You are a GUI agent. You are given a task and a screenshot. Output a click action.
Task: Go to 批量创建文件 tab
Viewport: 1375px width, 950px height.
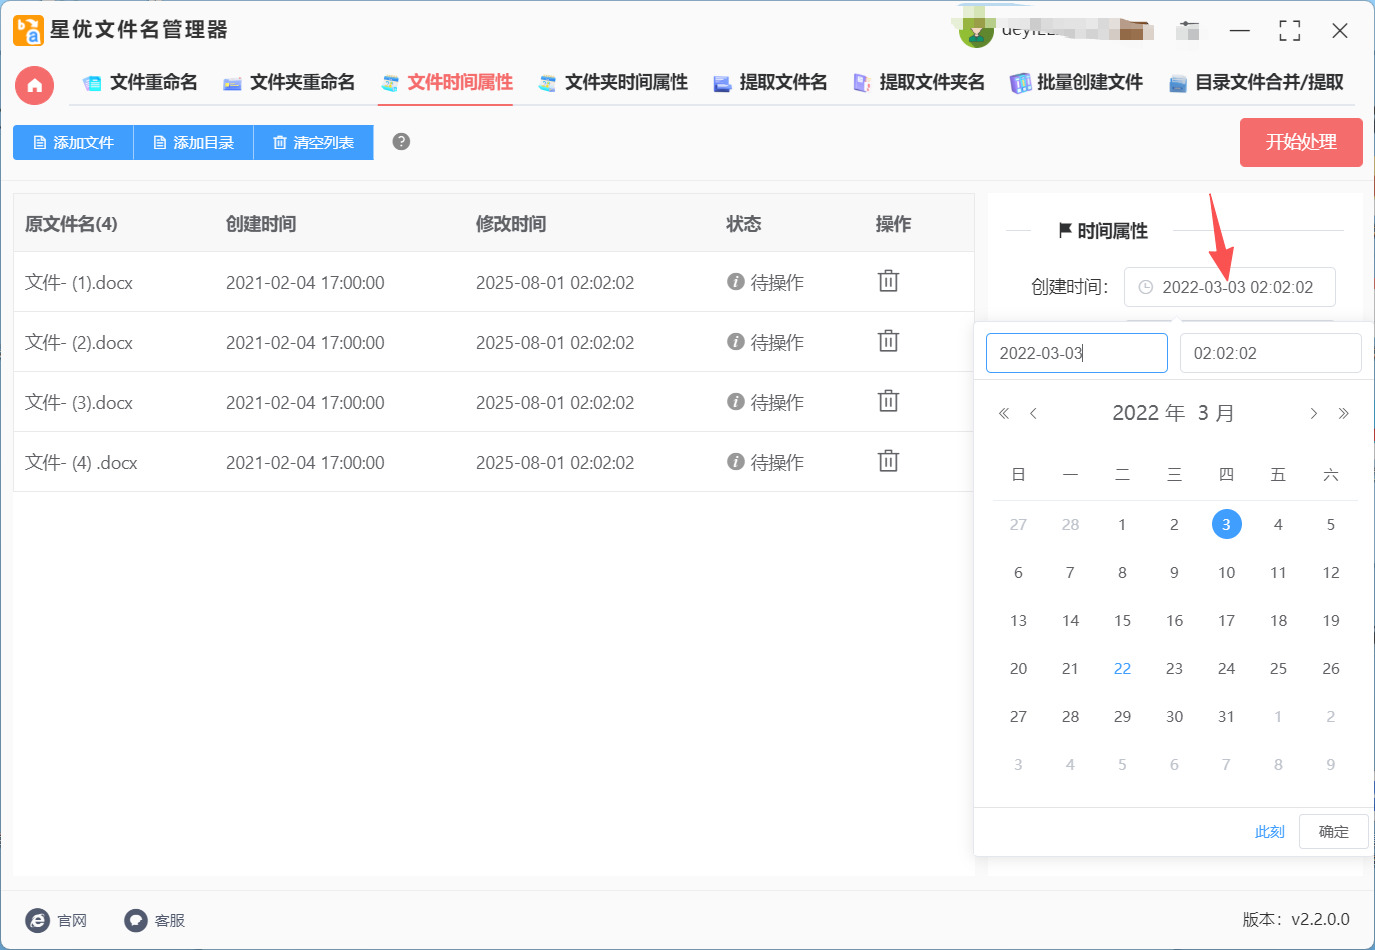(x=1076, y=82)
